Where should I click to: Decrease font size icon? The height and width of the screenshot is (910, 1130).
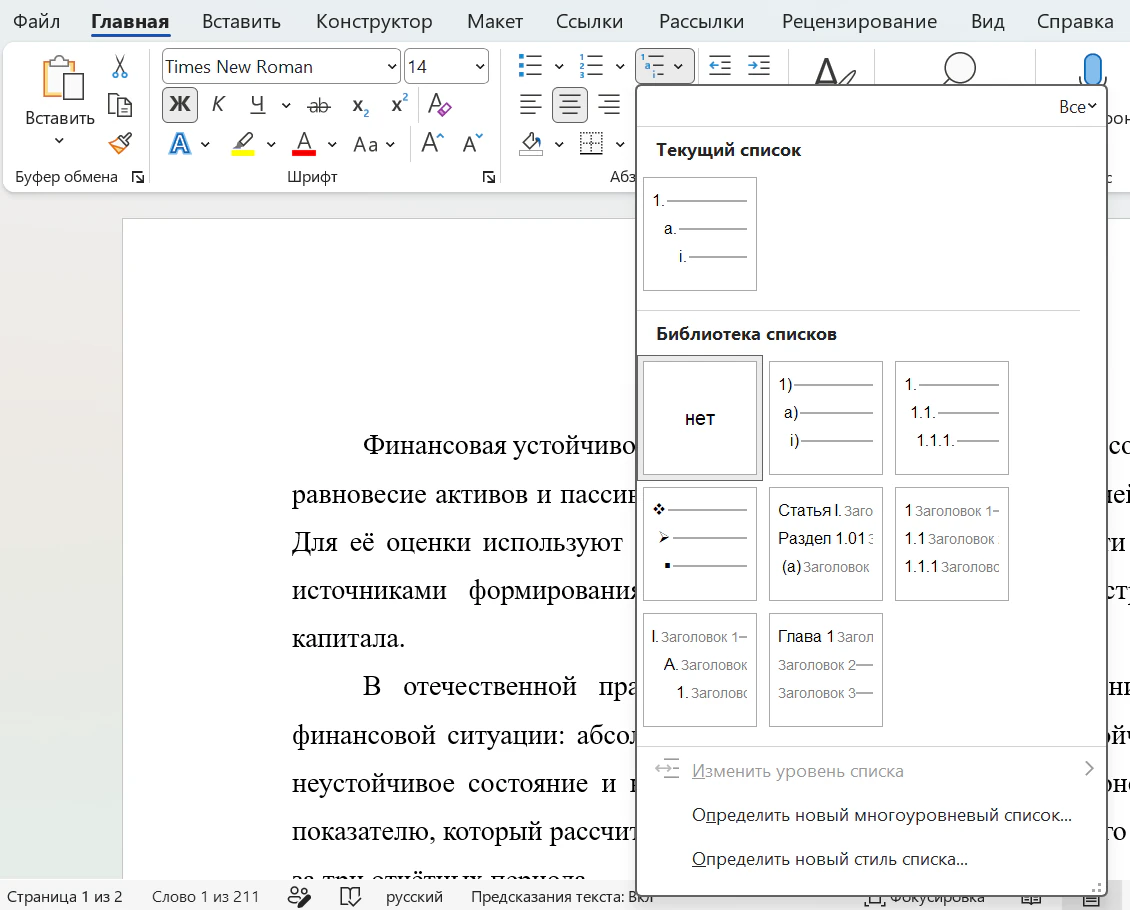point(473,143)
